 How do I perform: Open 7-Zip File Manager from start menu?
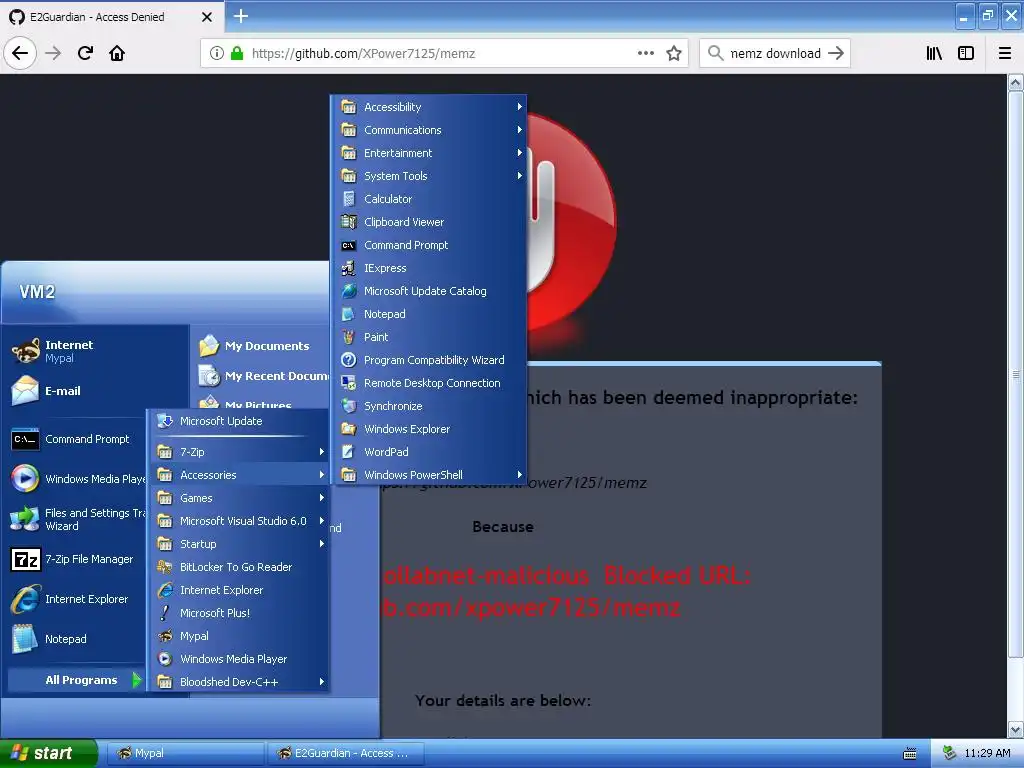click(x=77, y=559)
